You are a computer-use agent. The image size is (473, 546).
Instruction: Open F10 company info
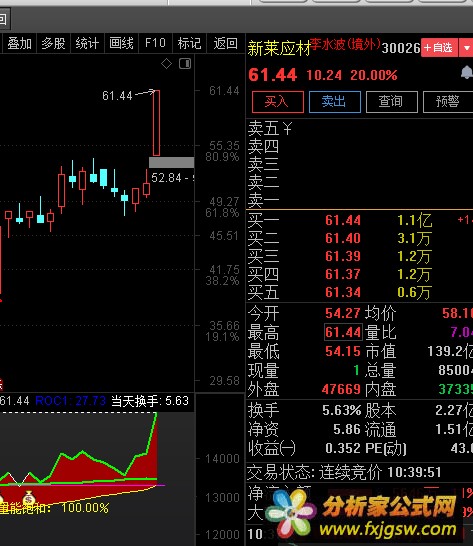155,44
